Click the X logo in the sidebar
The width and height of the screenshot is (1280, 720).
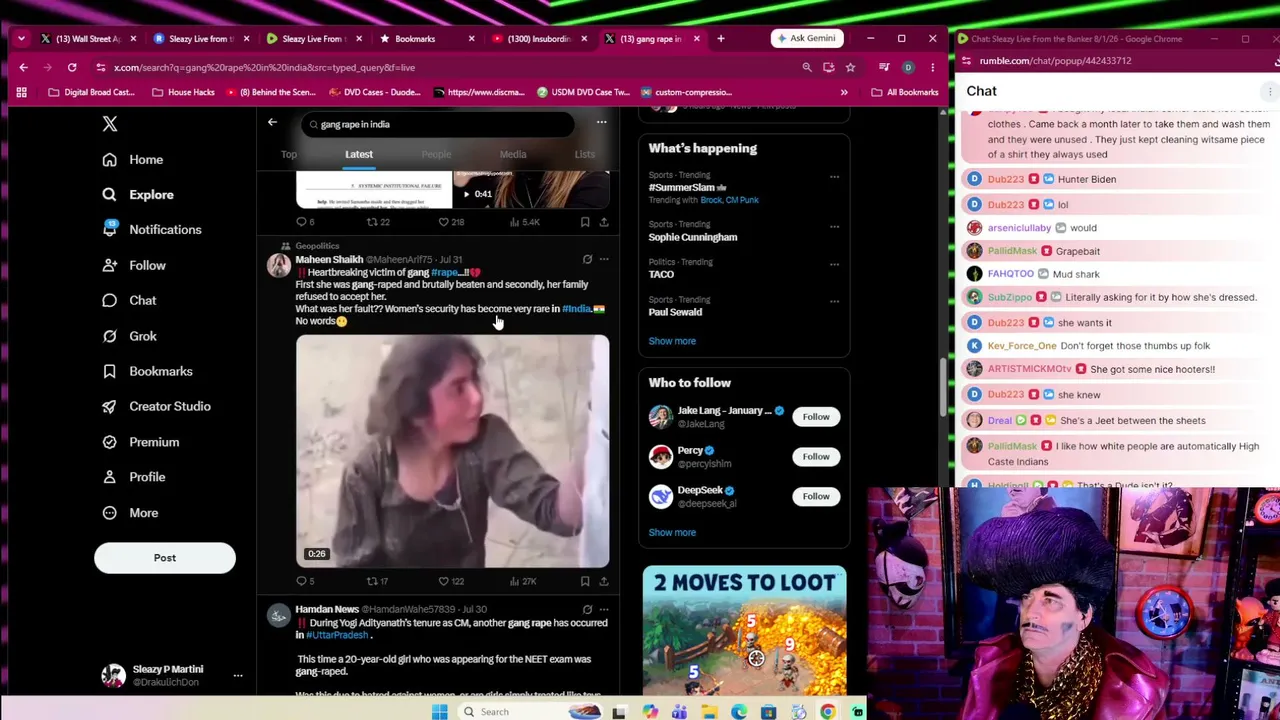pyautogui.click(x=110, y=124)
